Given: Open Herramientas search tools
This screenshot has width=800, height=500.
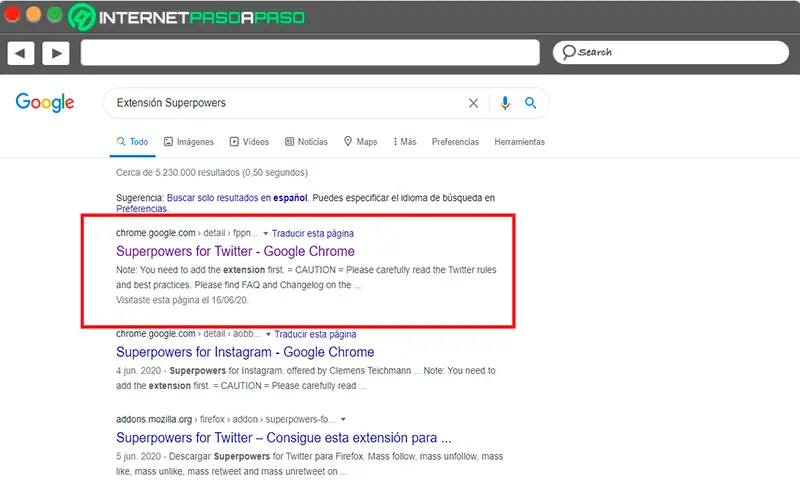Looking at the screenshot, I should pos(519,142).
